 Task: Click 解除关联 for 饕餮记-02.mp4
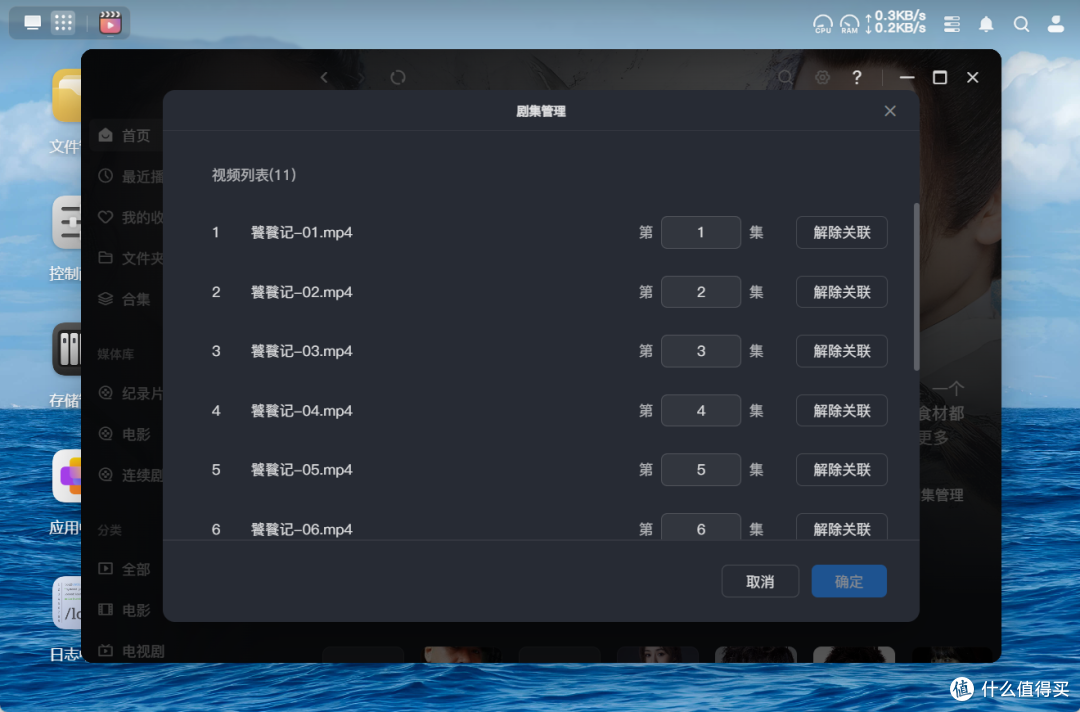(x=842, y=292)
